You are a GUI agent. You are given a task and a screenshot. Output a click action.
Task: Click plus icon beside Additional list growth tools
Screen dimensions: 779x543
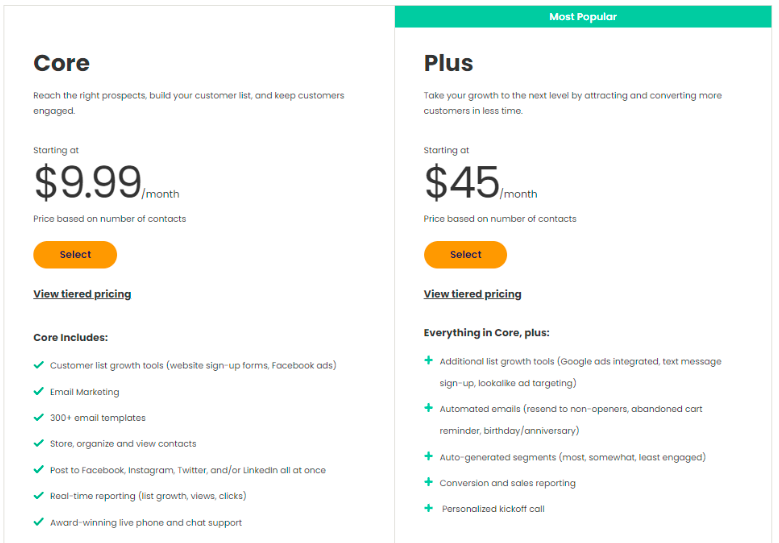429,361
